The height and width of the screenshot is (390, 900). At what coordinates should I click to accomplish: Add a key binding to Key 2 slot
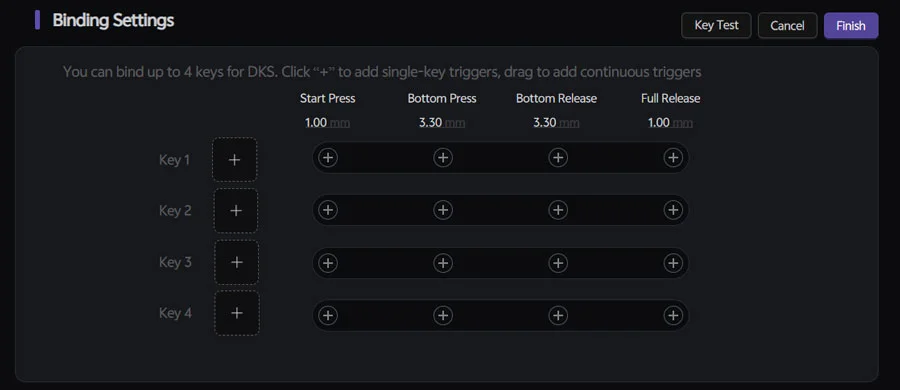coord(235,211)
